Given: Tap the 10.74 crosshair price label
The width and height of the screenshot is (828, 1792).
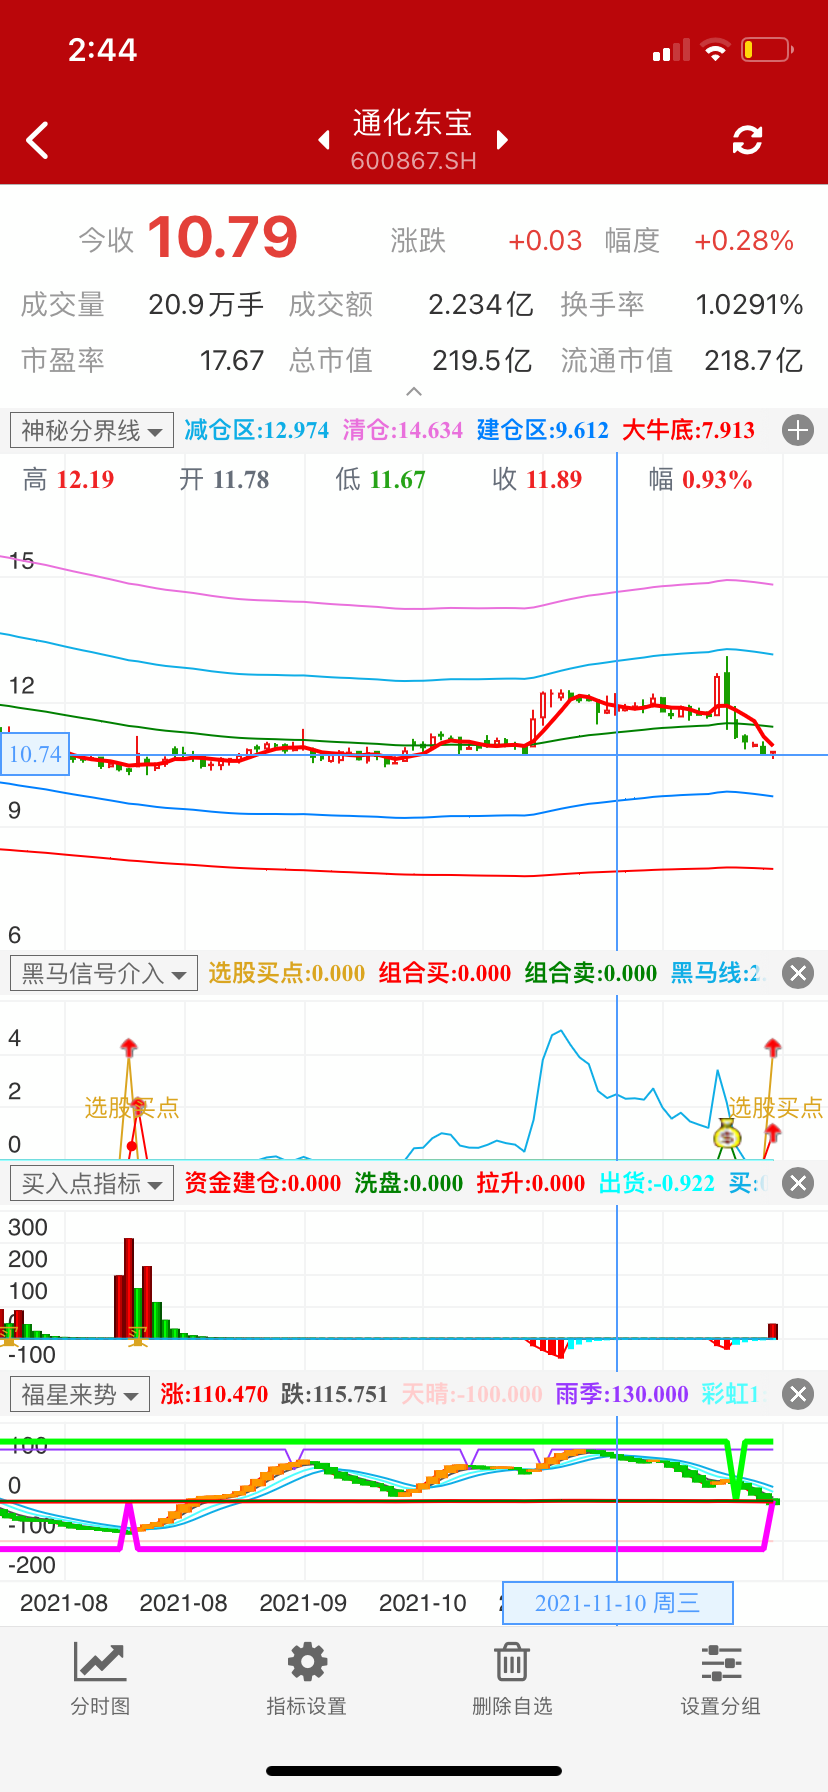Looking at the screenshot, I should [x=35, y=754].
